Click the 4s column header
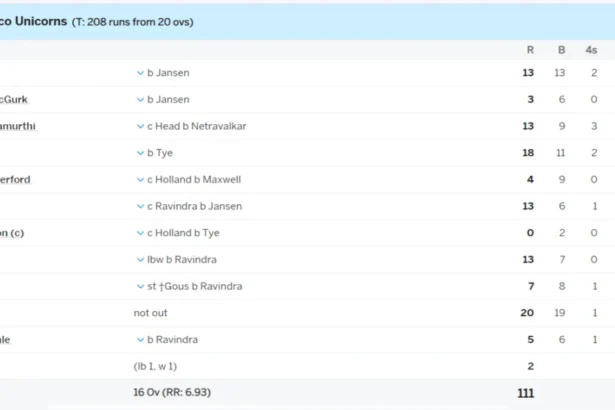Viewport: 615px width, 410px height. pyautogui.click(x=591, y=50)
